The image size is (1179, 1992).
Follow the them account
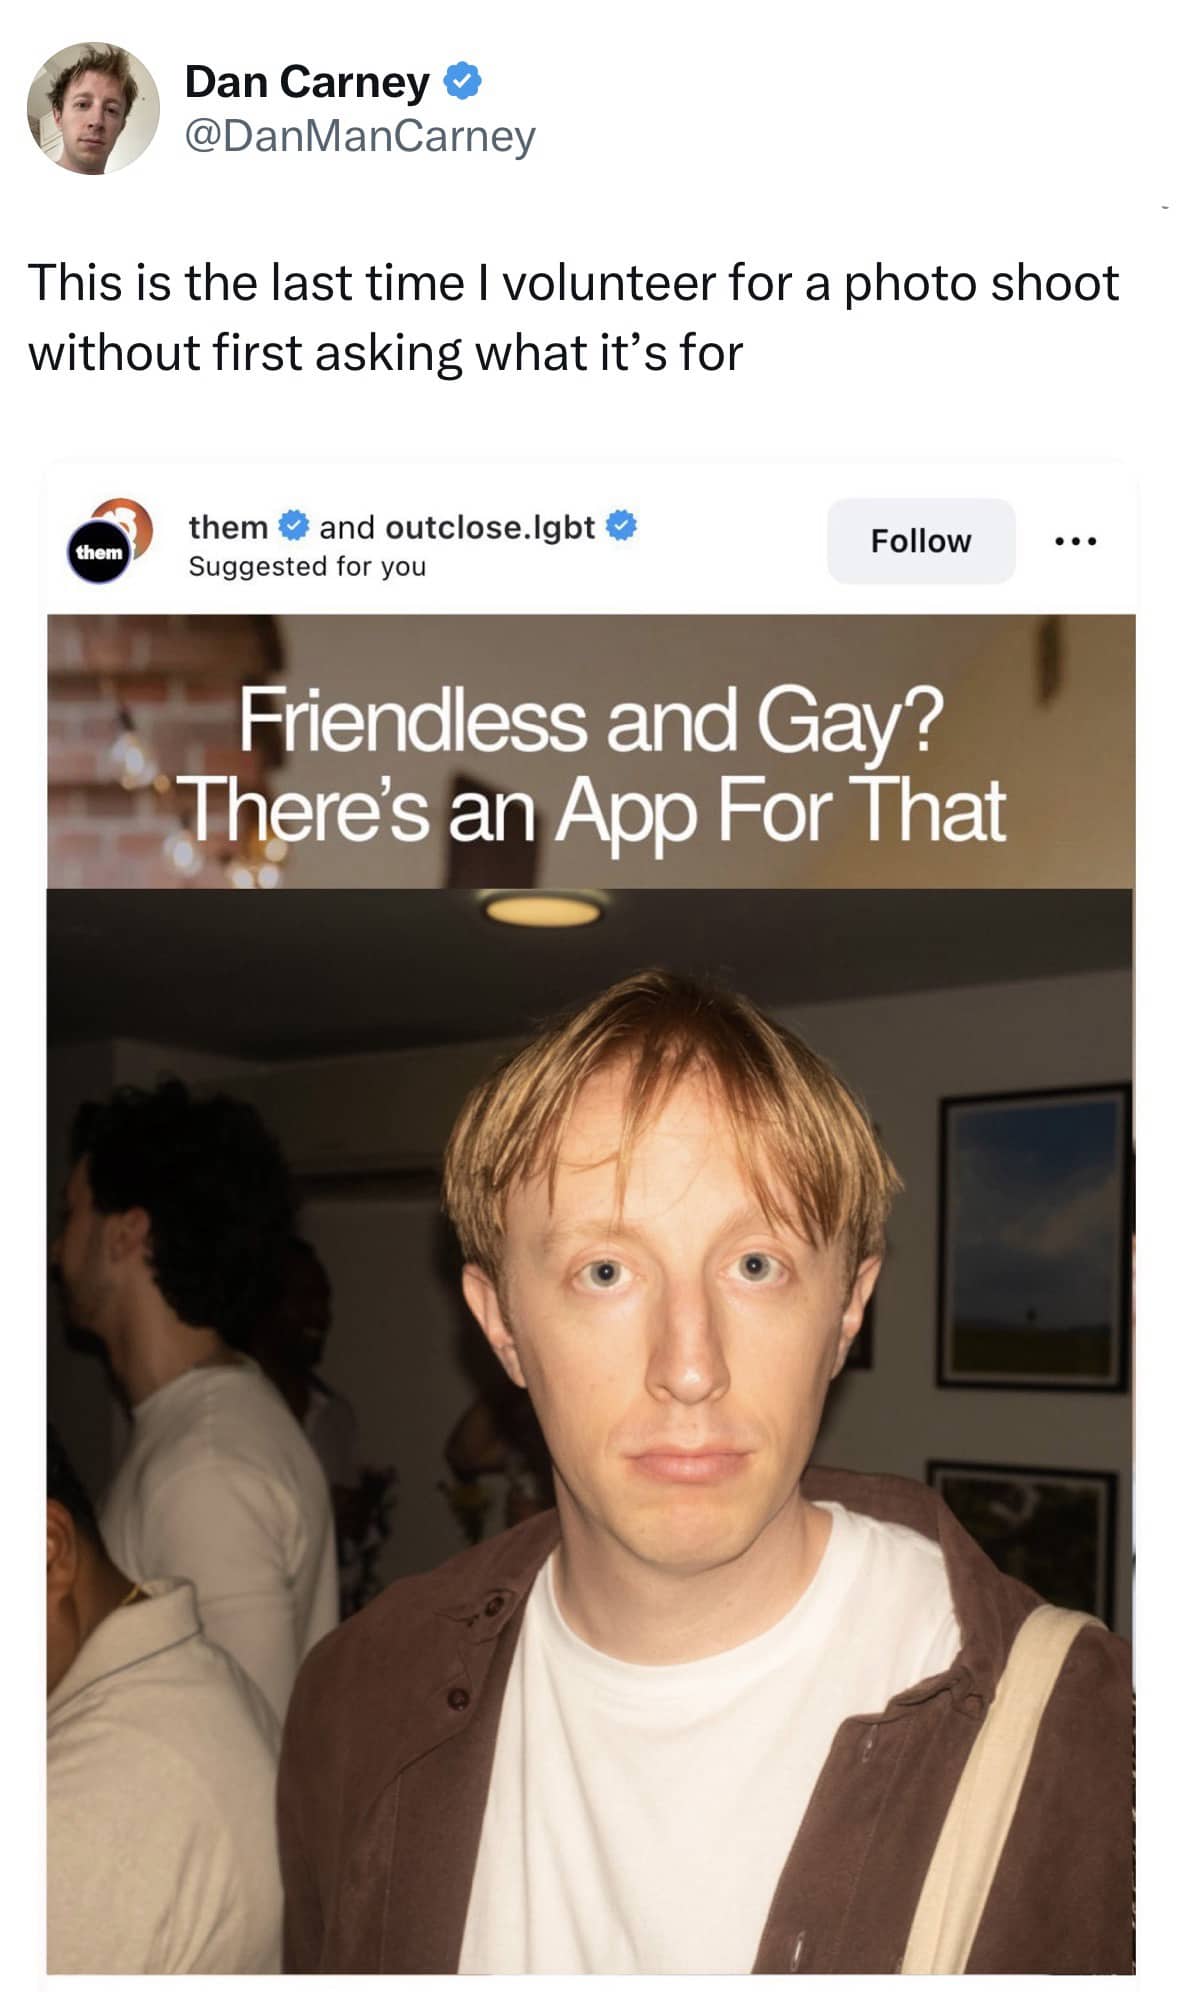tap(921, 541)
